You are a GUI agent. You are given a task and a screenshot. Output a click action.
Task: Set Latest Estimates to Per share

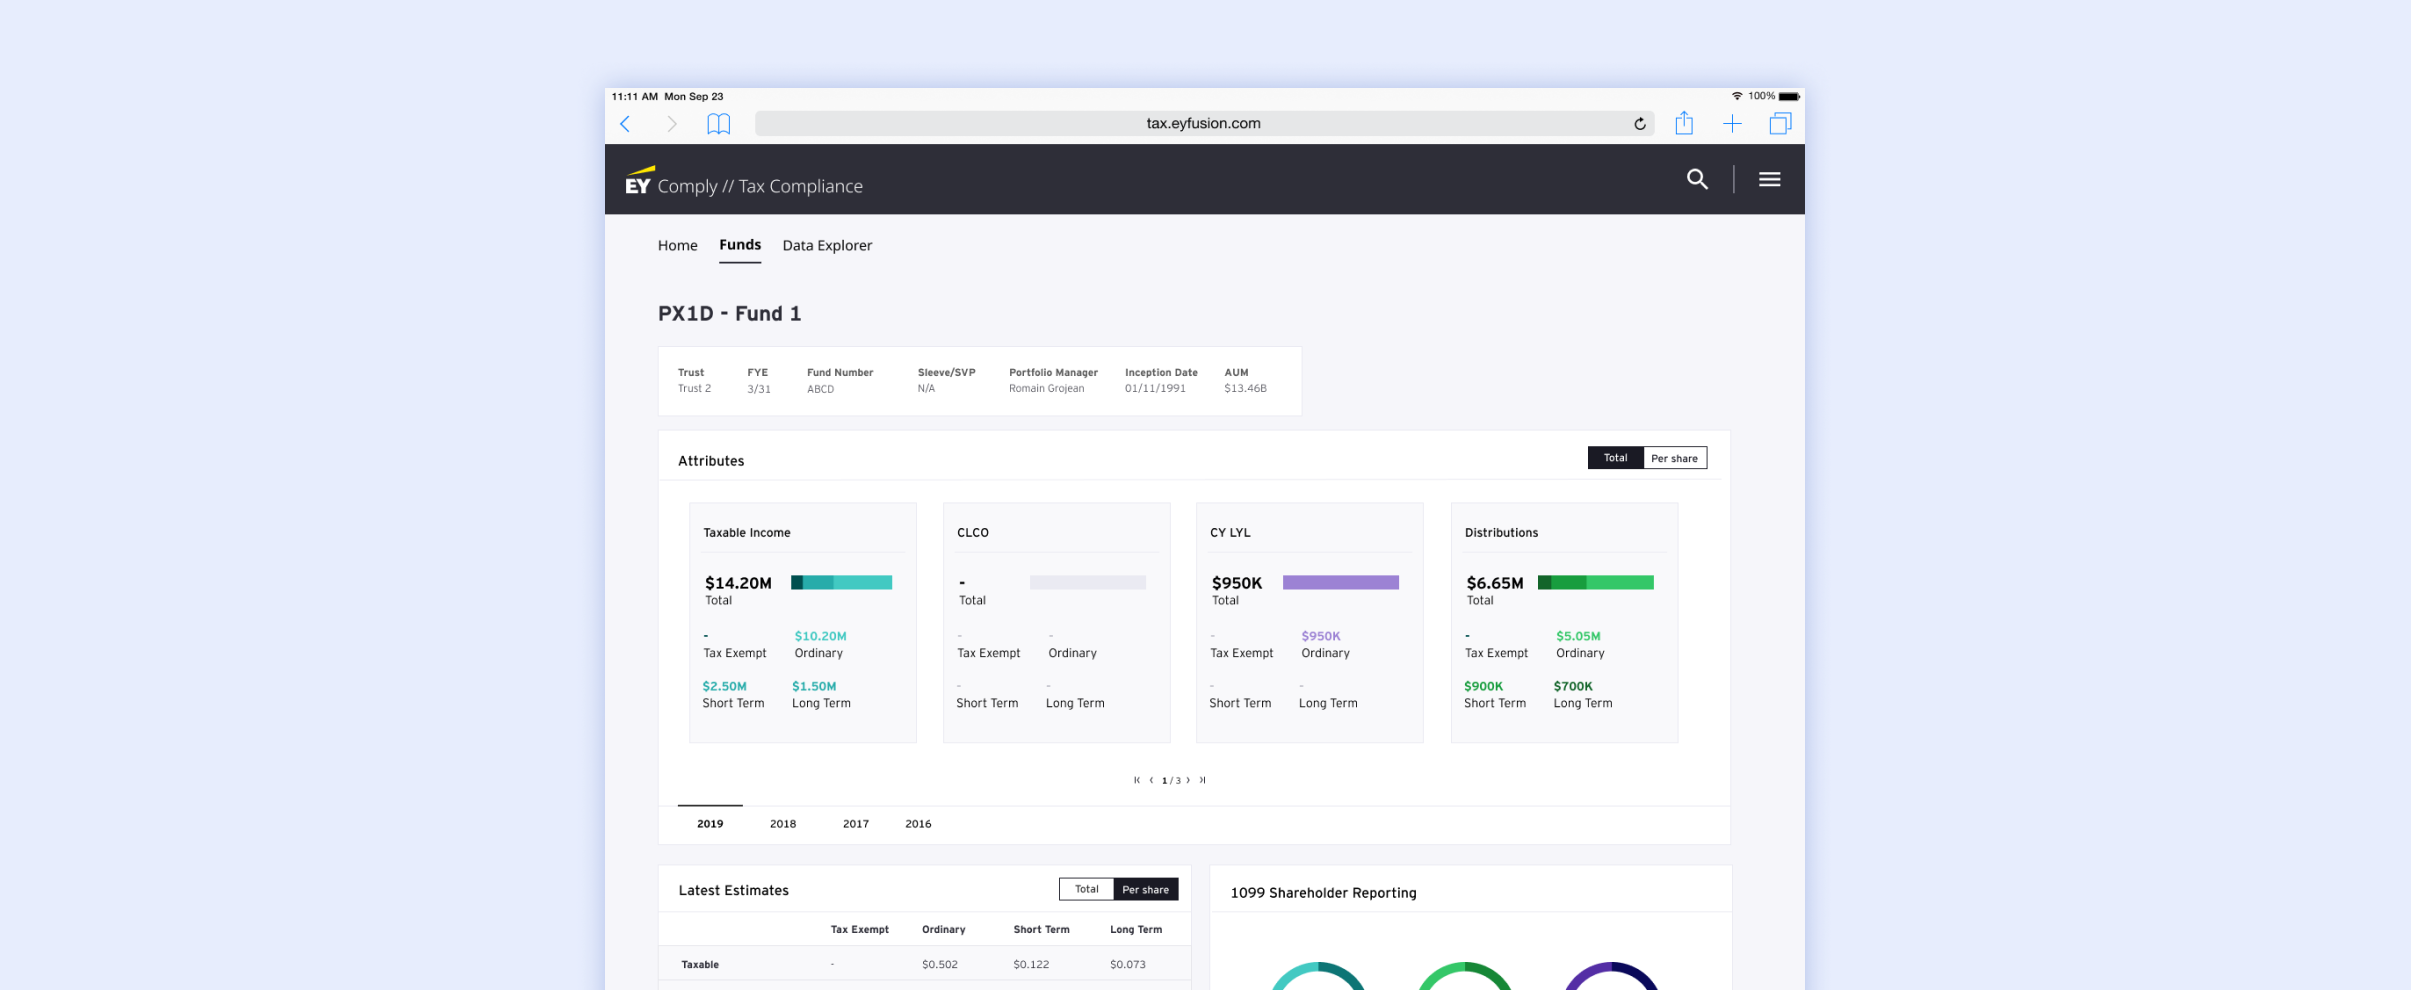(1146, 889)
